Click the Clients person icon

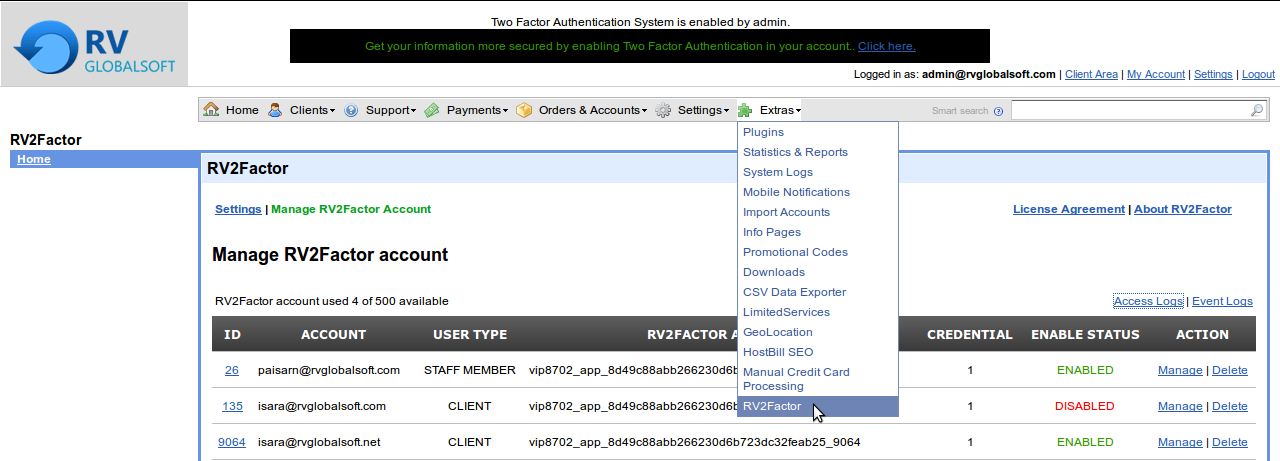tap(275, 110)
